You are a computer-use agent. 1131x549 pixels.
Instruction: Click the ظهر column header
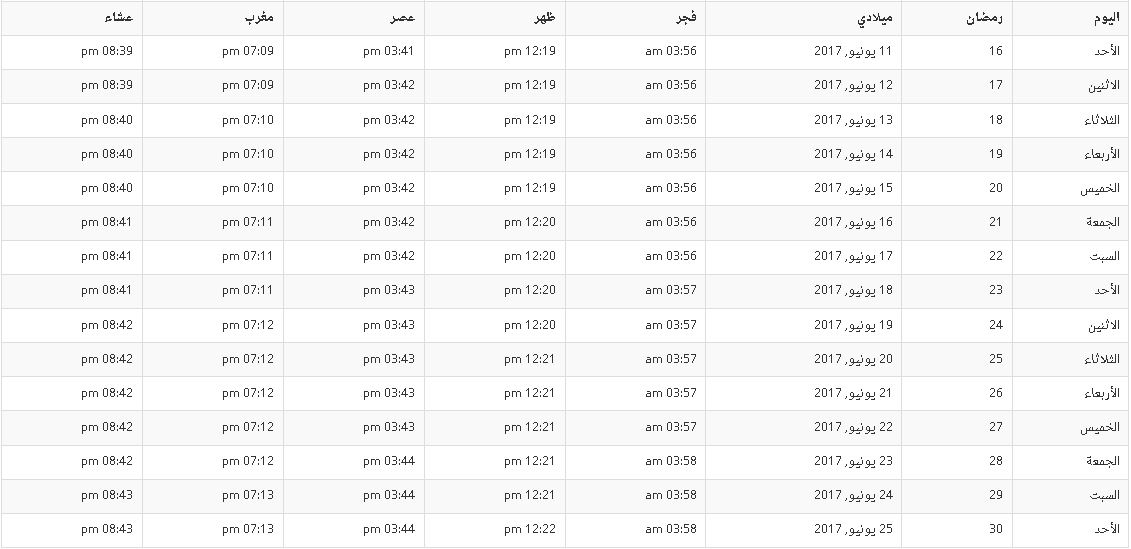pos(544,18)
